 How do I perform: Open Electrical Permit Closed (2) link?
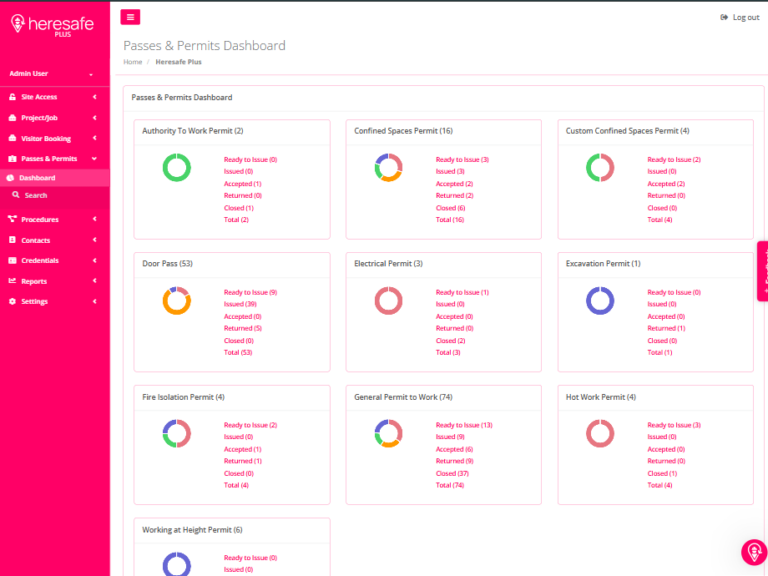(451, 341)
